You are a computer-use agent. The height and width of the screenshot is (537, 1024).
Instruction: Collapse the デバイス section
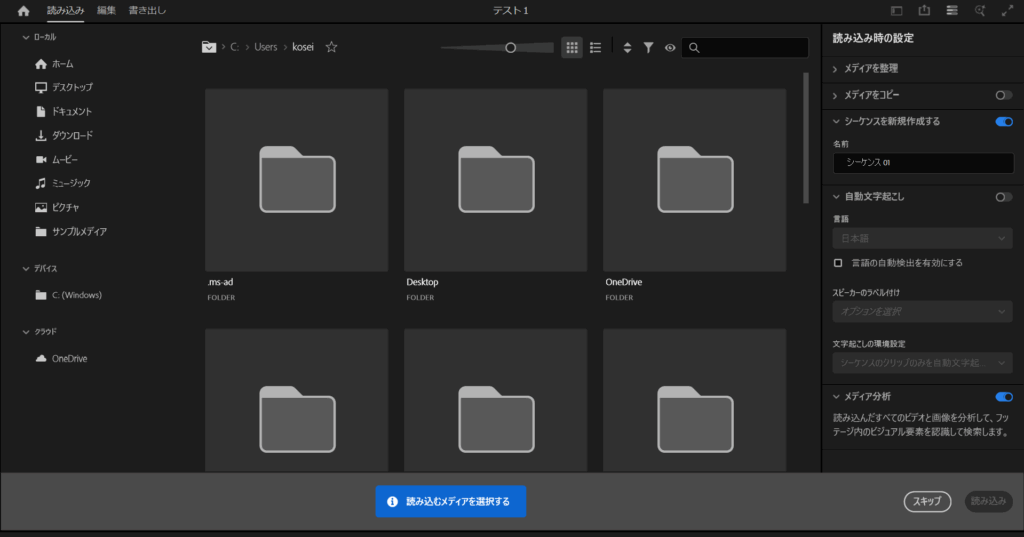pyautogui.click(x=26, y=268)
